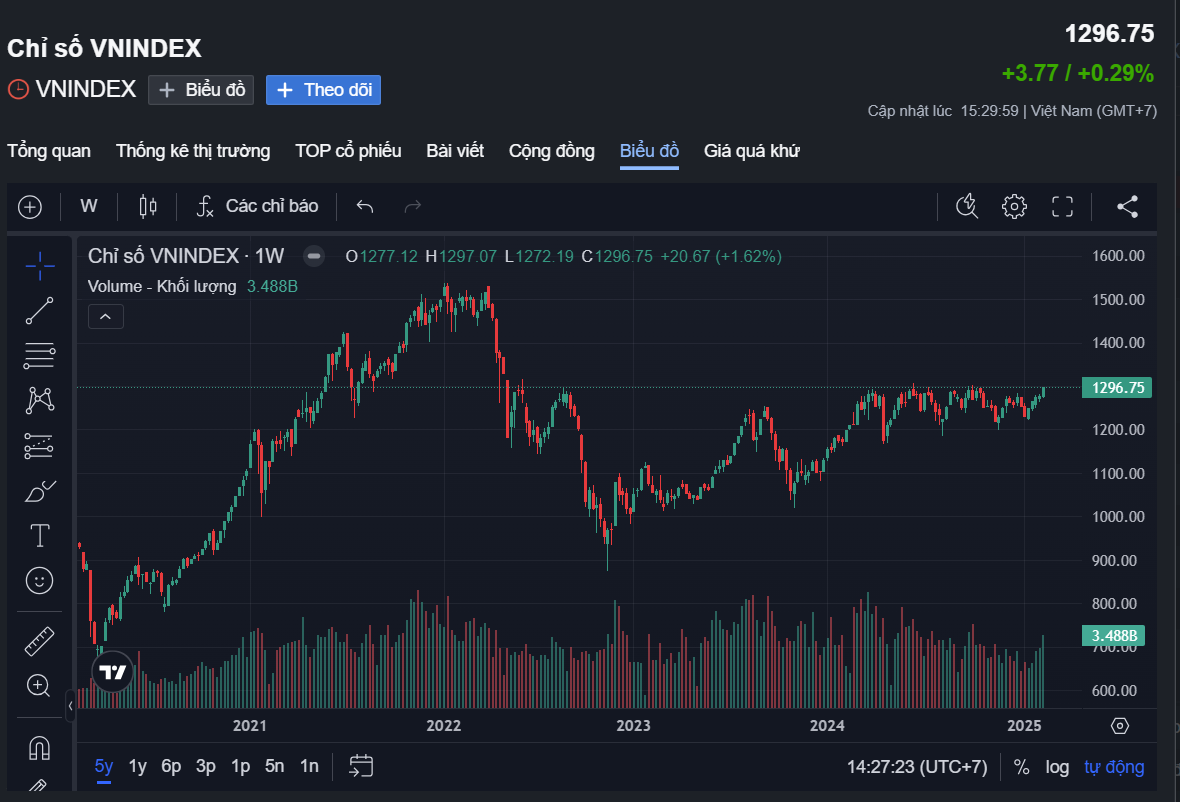Open chart candle style selector

click(x=147, y=206)
